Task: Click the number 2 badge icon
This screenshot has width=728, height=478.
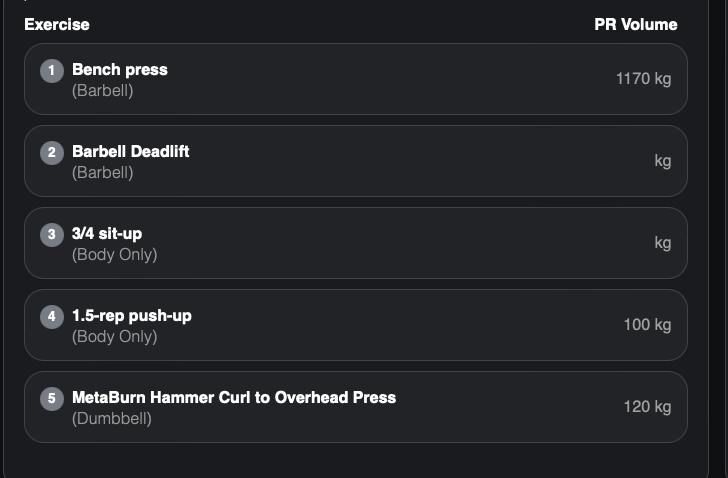Action: pyautogui.click(x=52, y=153)
